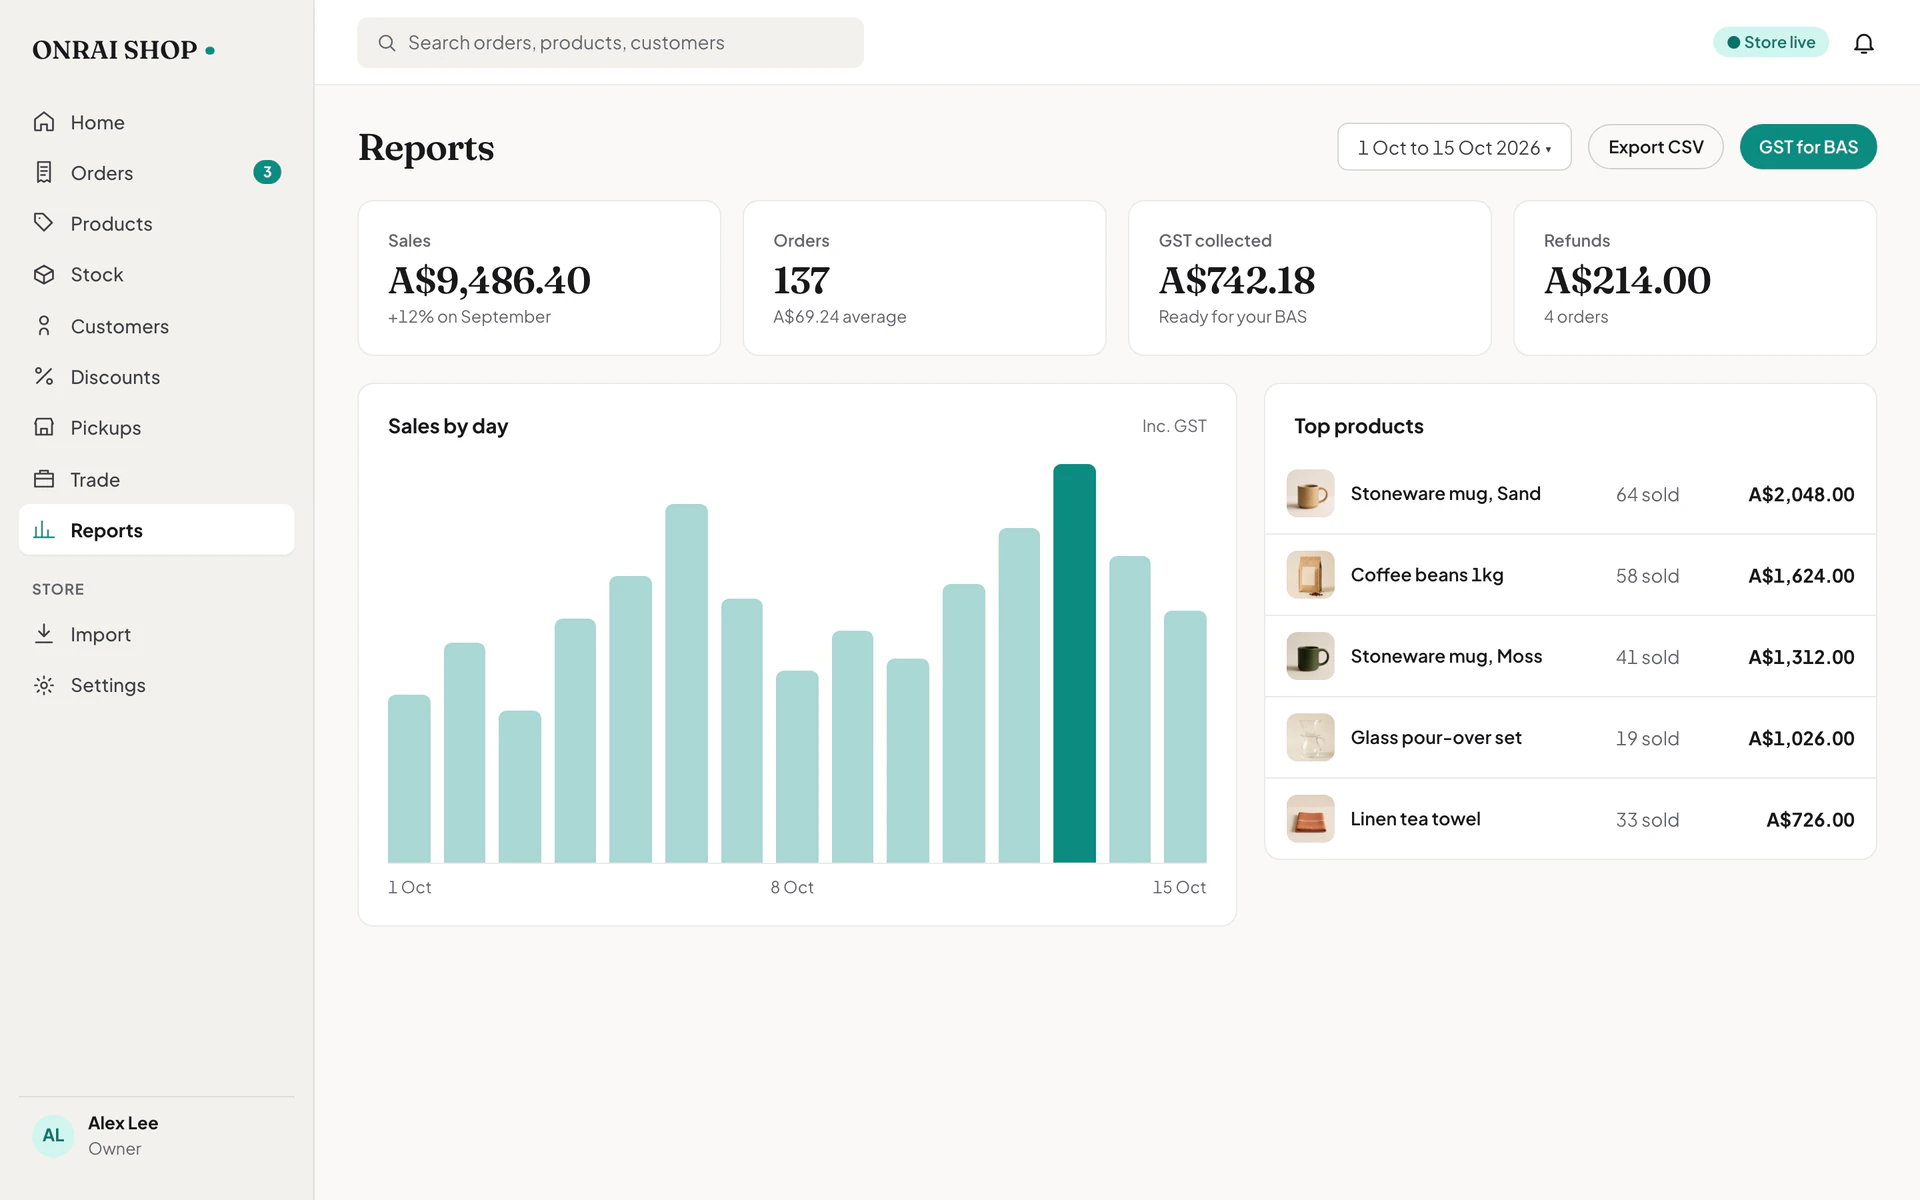Click Alex Lee owner name
This screenshot has width=1920, height=1200.
[x=123, y=1123]
